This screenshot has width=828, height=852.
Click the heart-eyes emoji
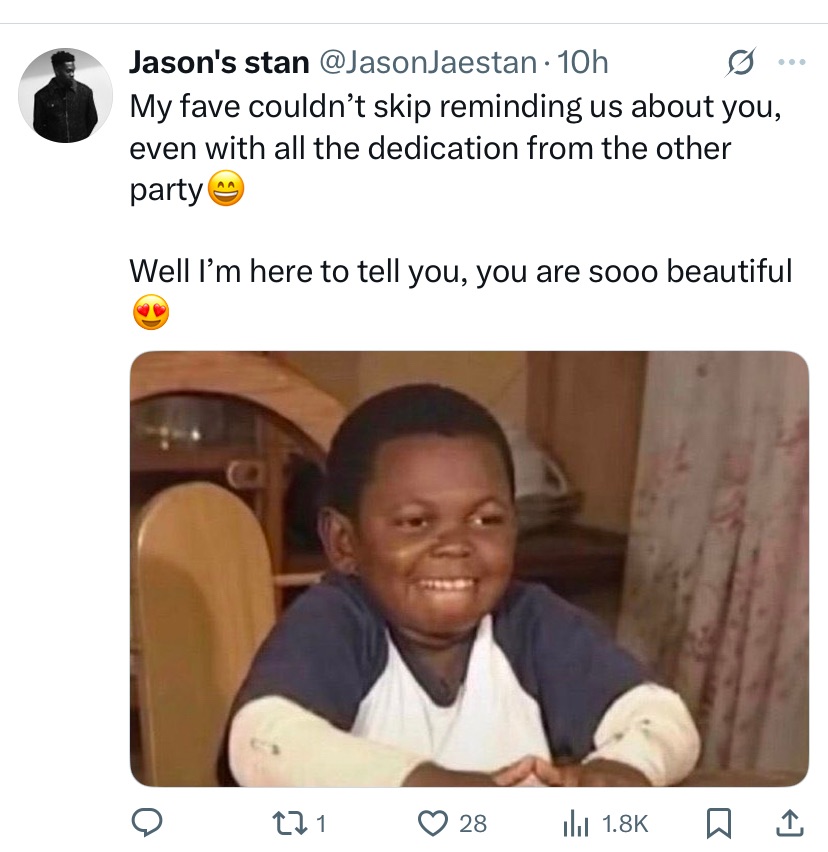tap(151, 314)
